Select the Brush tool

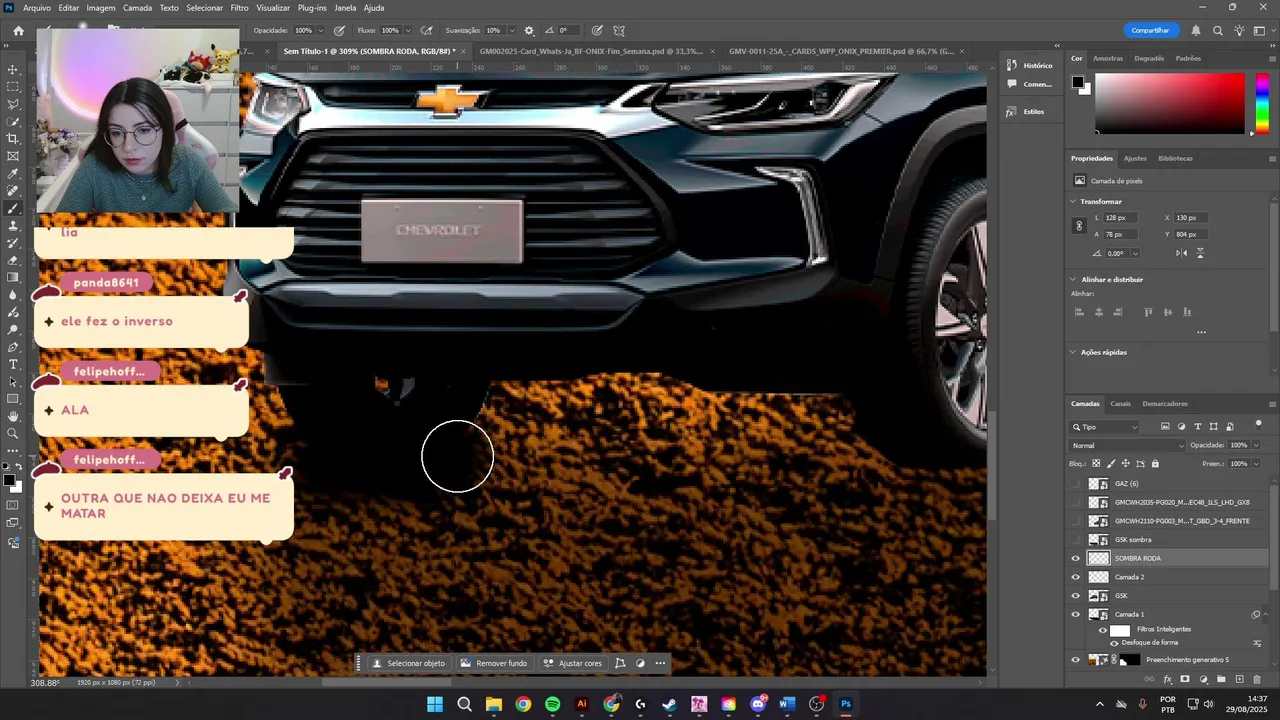click(x=13, y=209)
